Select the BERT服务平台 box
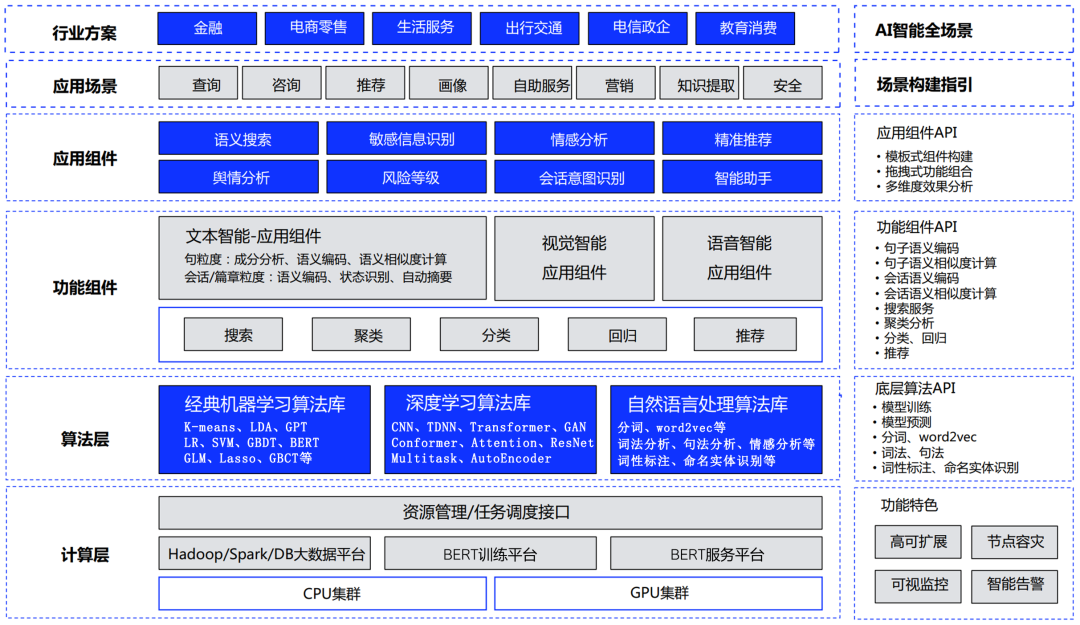 pyautogui.click(x=716, y=553)
